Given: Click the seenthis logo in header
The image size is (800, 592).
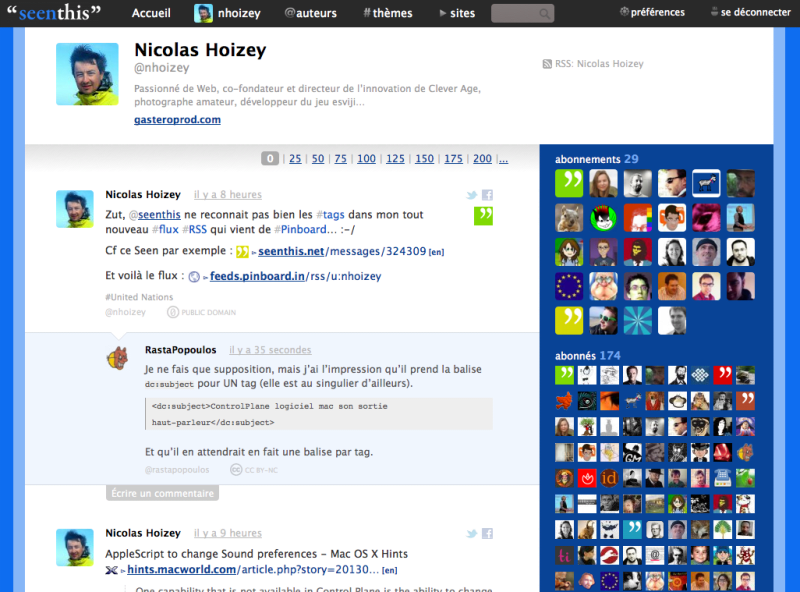Looking at the screenshot, I should (54, 12).
